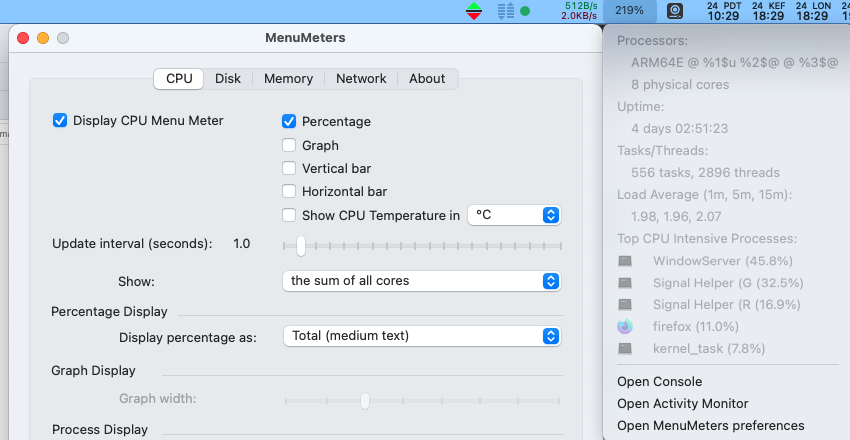This screenshot has width=850, height=440.
Task: Click the 219% CPU menu meter
Action: [629, 11]
